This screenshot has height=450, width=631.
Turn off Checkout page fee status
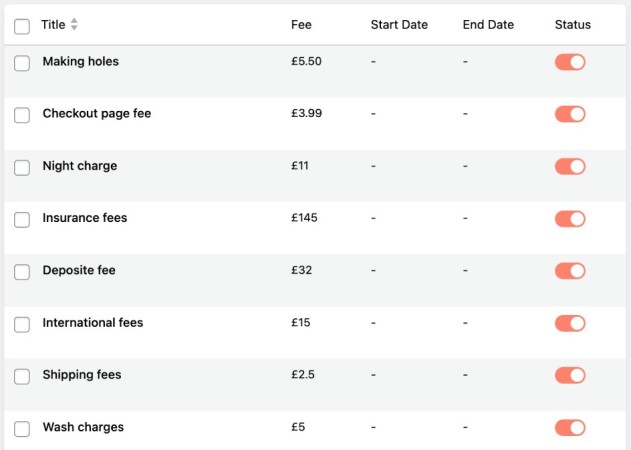click(570, 114)
